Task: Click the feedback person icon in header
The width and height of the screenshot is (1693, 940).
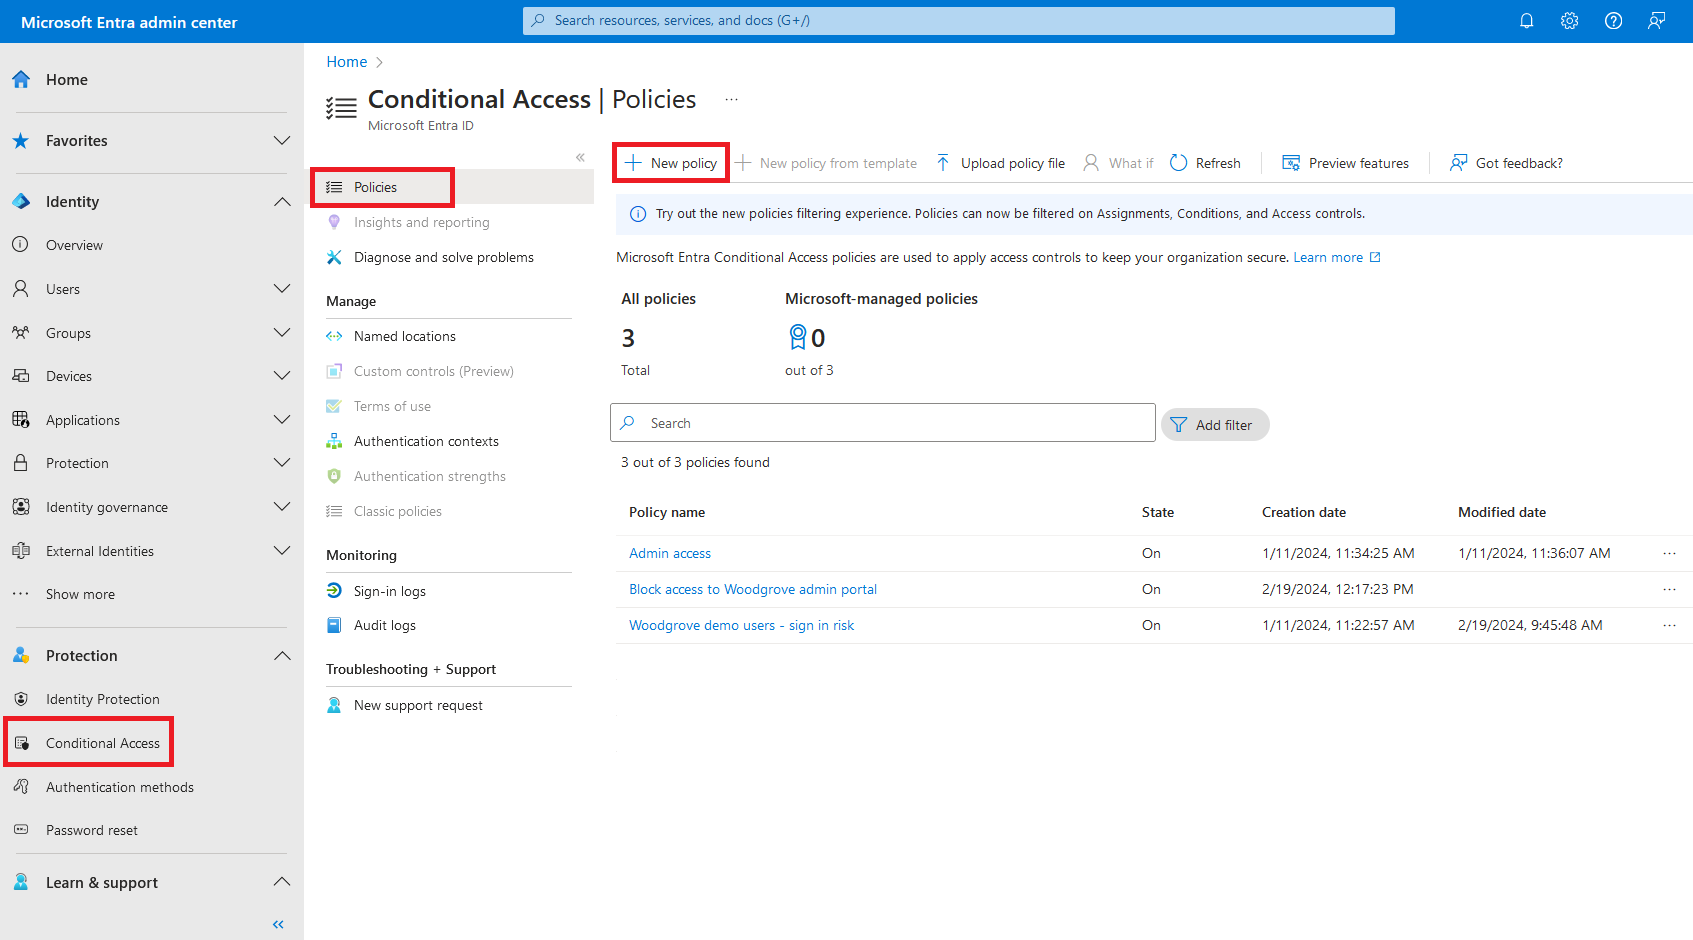Action: (1657, 21)
